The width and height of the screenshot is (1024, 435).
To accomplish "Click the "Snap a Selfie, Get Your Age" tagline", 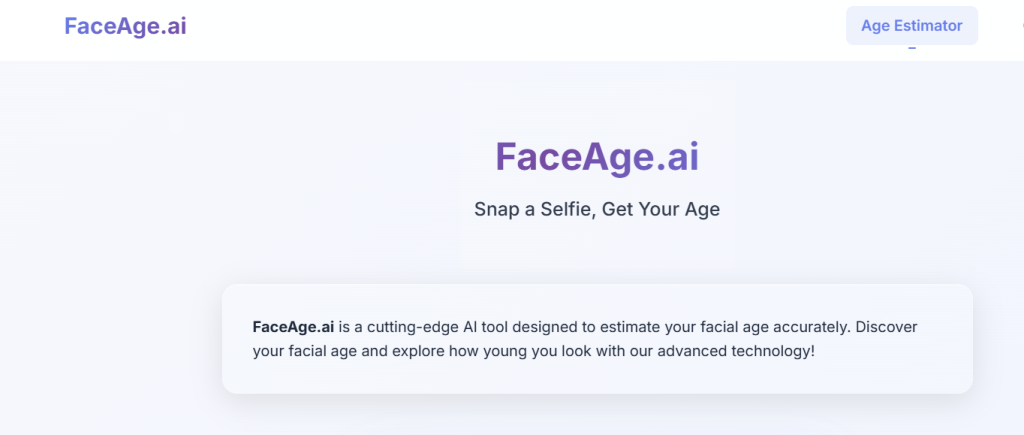I will click(597, 210).
